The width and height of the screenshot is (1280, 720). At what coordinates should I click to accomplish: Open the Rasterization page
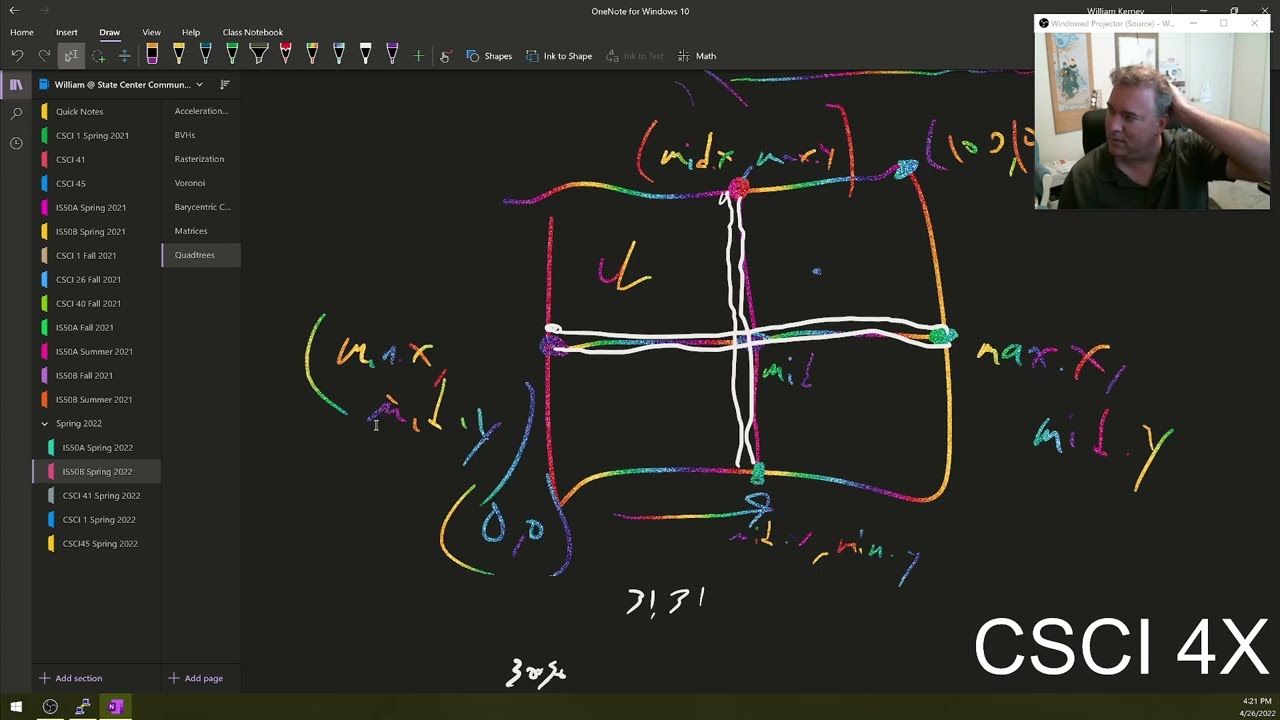point(201,159)
